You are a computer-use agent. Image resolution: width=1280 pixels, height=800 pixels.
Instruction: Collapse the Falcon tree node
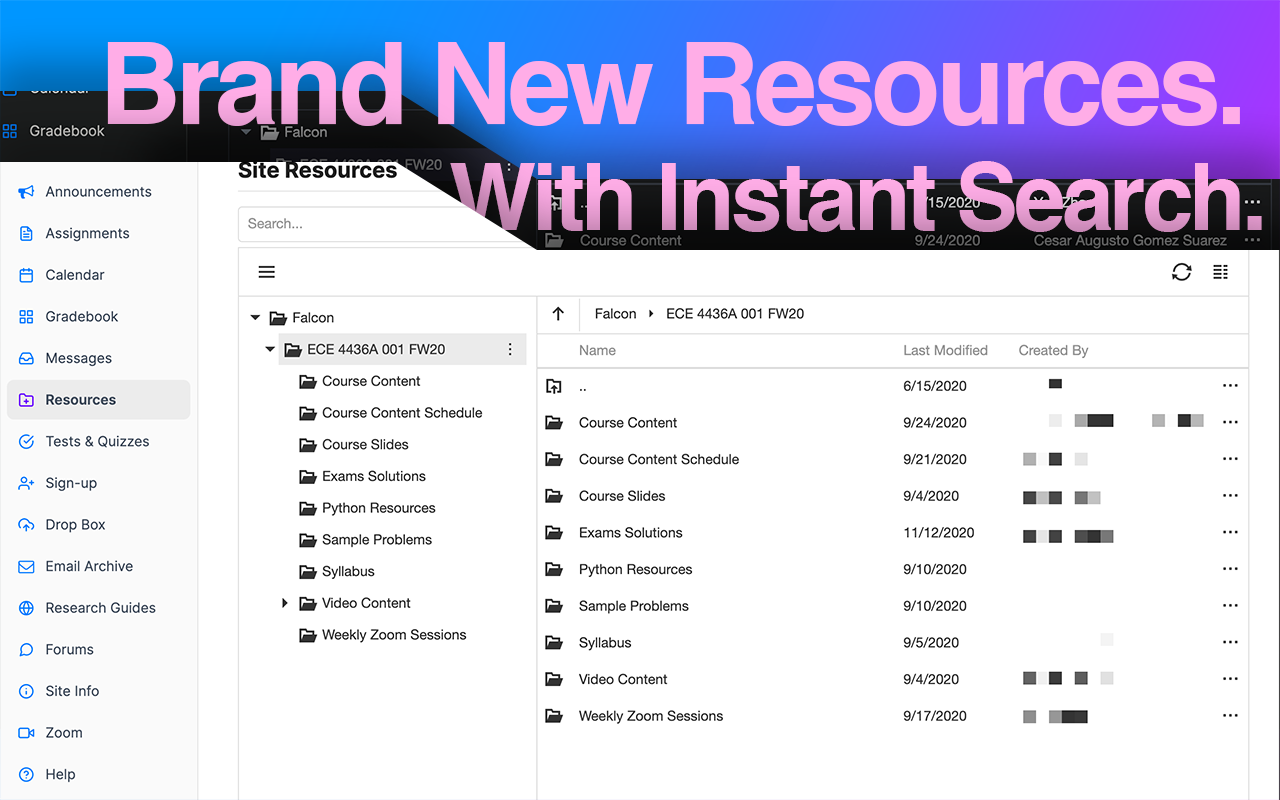[255, 318]
